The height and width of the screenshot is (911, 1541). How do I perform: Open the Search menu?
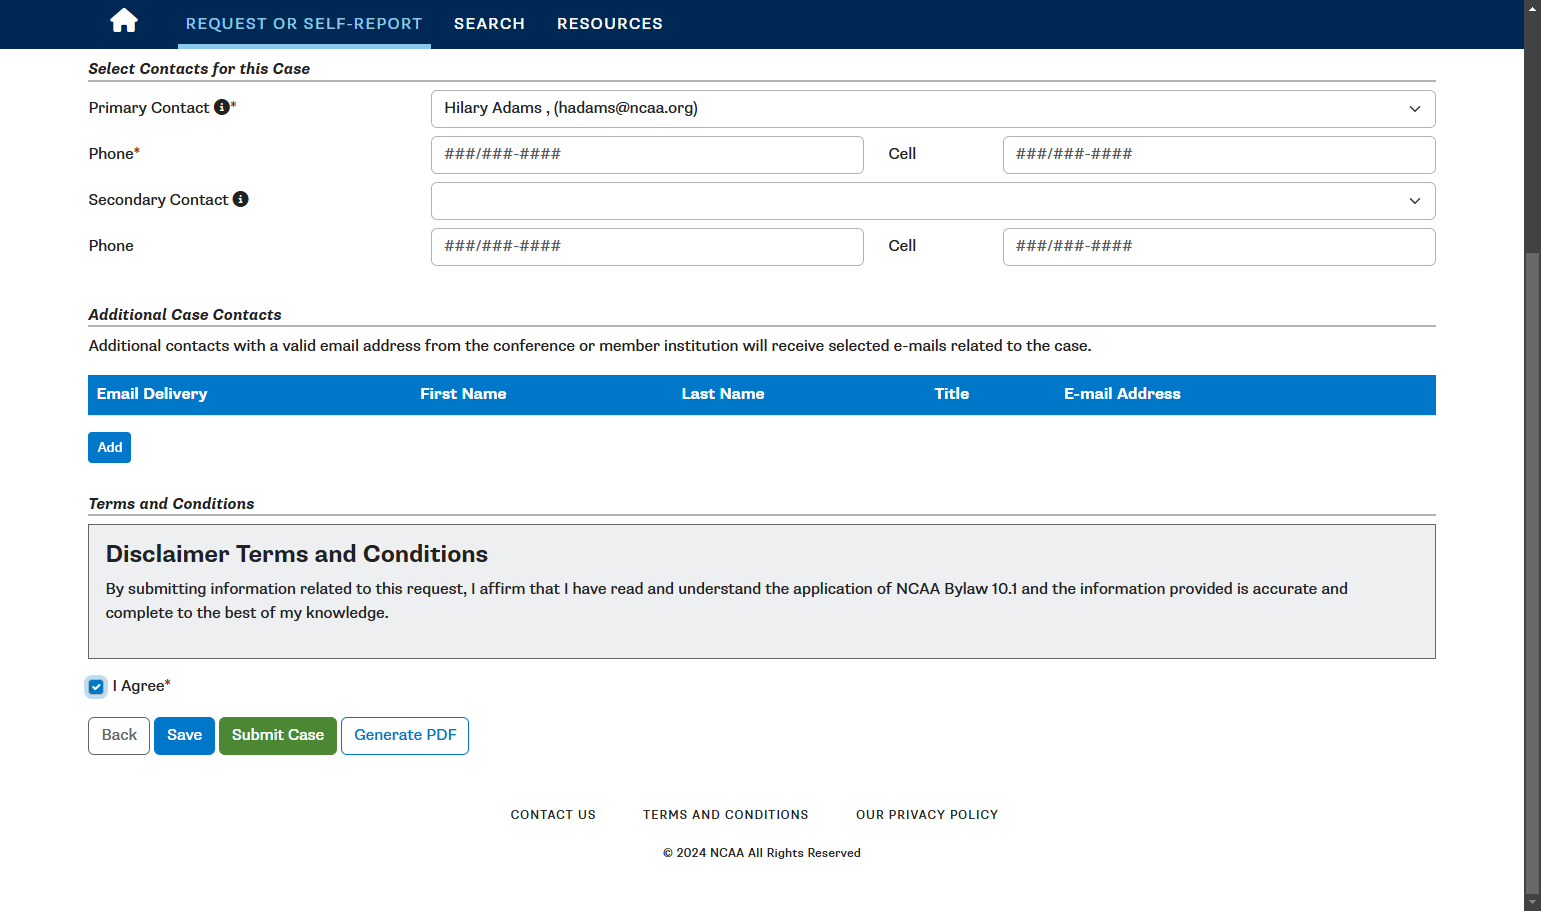tap(489, 24)
